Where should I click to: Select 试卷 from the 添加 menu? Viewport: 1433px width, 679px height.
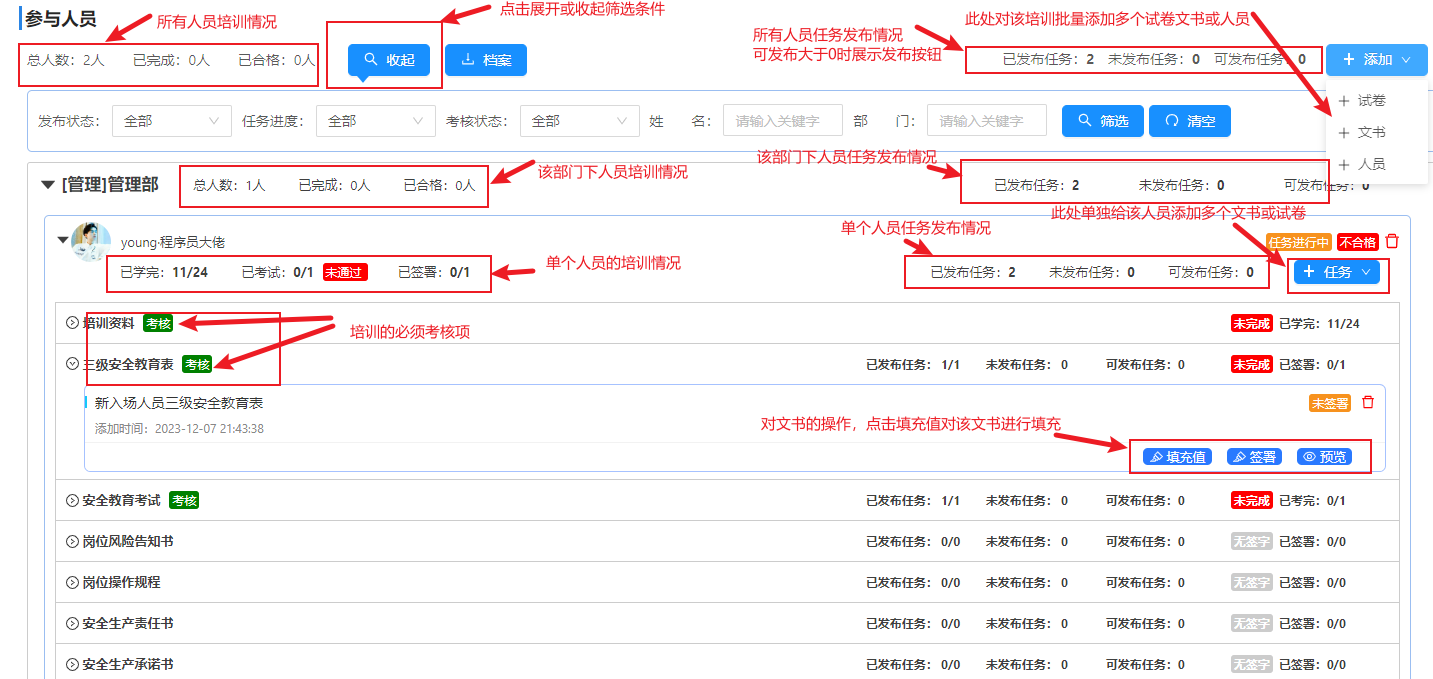(x=1371, y=101)
